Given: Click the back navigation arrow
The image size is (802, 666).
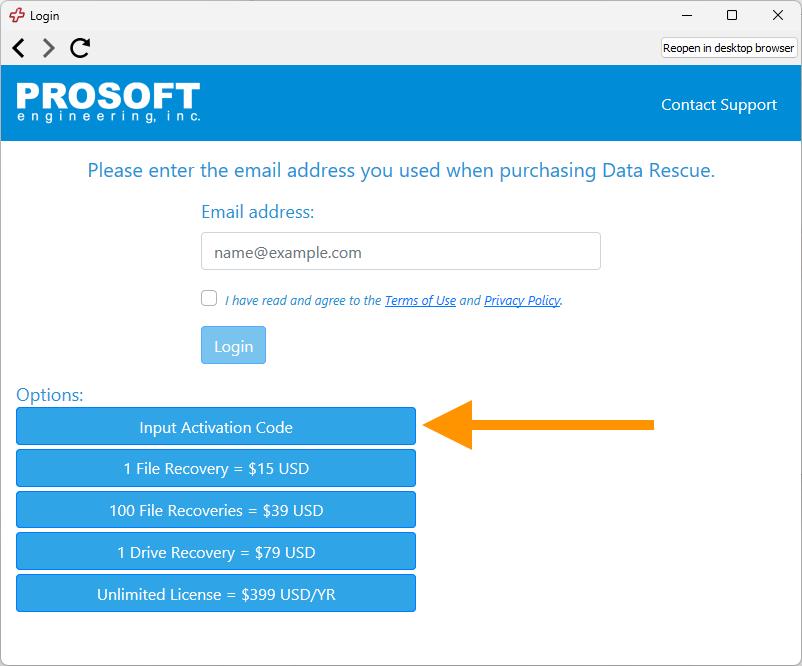Looking at the screenshot, I should click(x=17, y=47).
